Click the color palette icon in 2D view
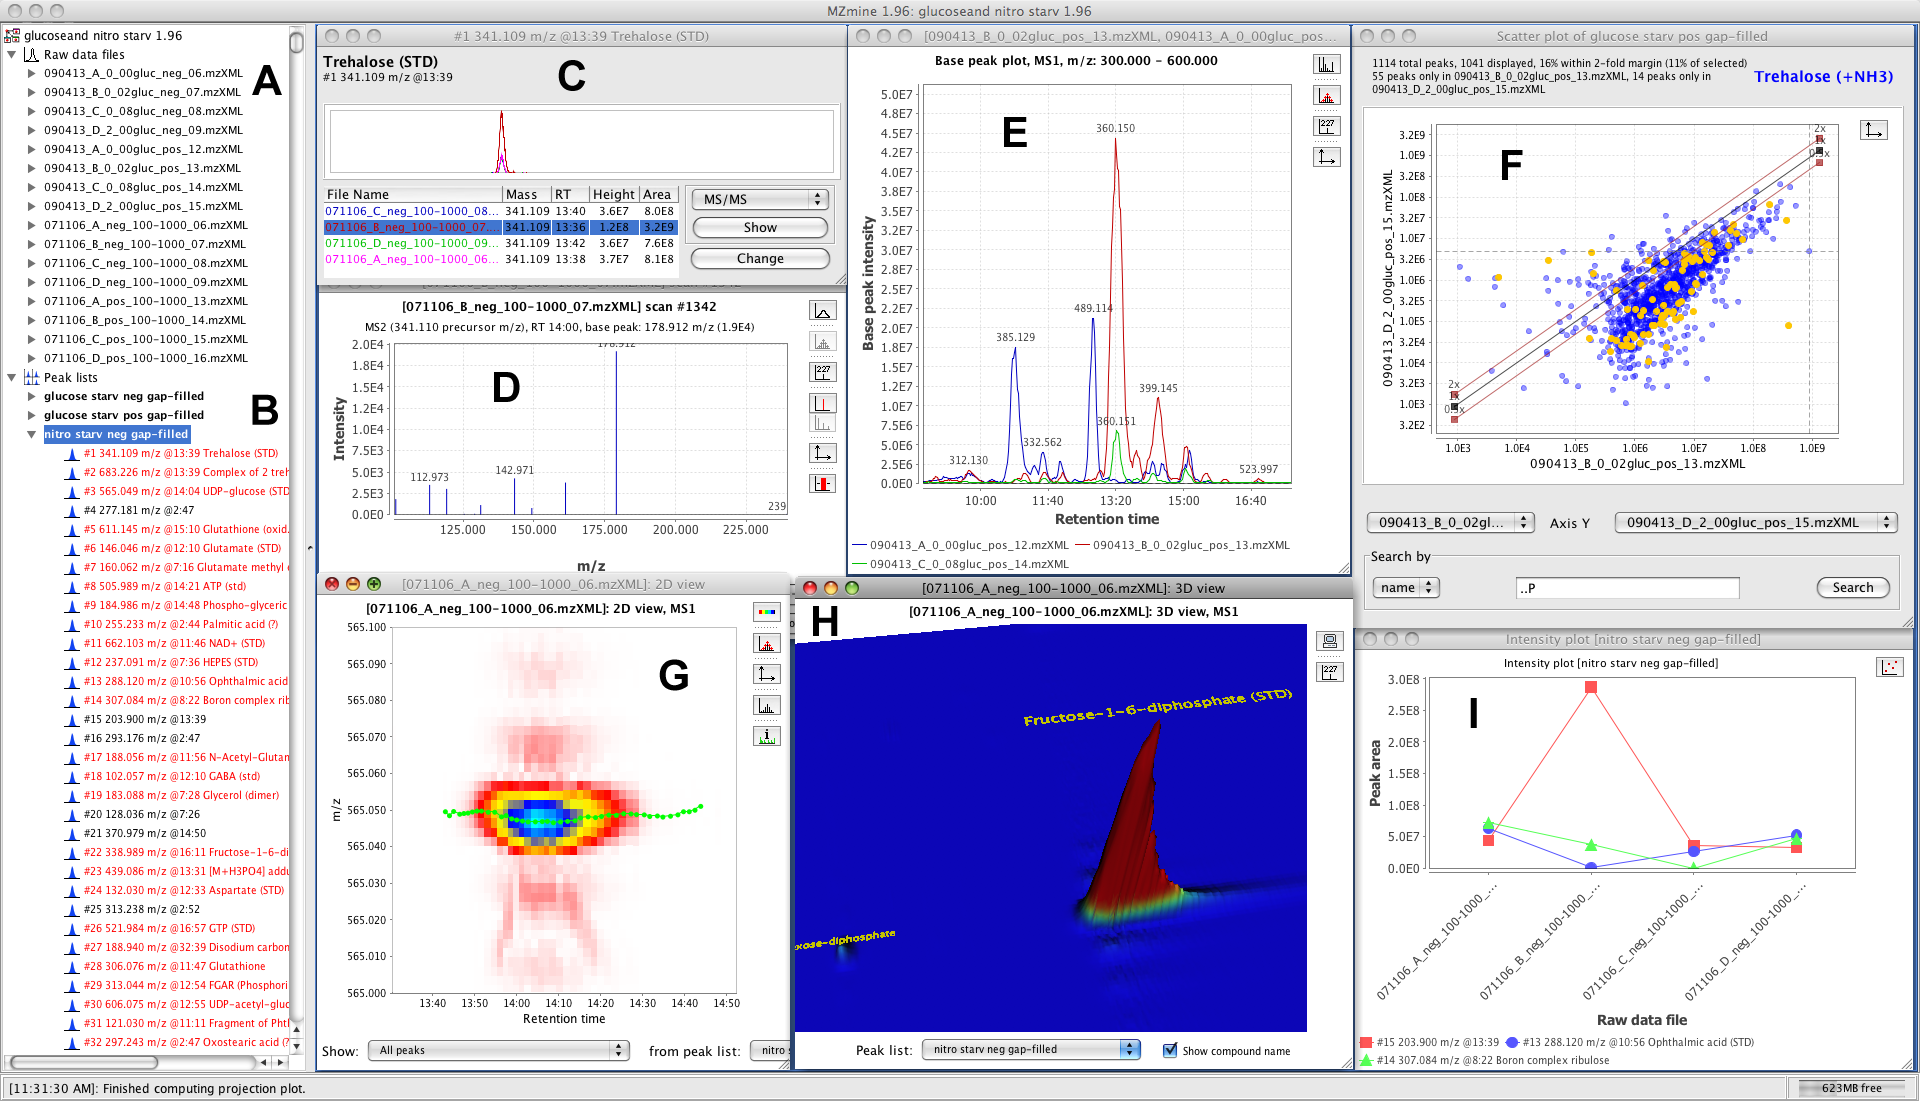The width and height of the screenshot is (1920, 1102). point(767,612)
